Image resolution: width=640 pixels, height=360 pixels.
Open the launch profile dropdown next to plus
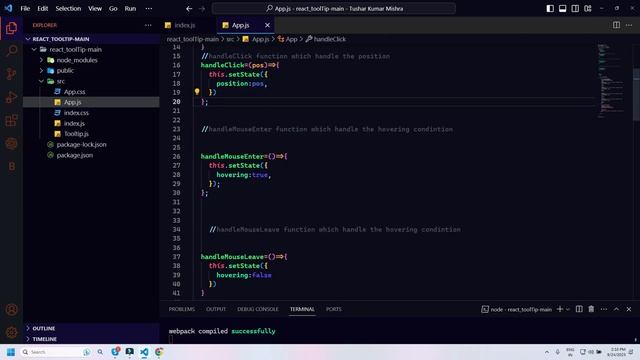click(568, 309)
